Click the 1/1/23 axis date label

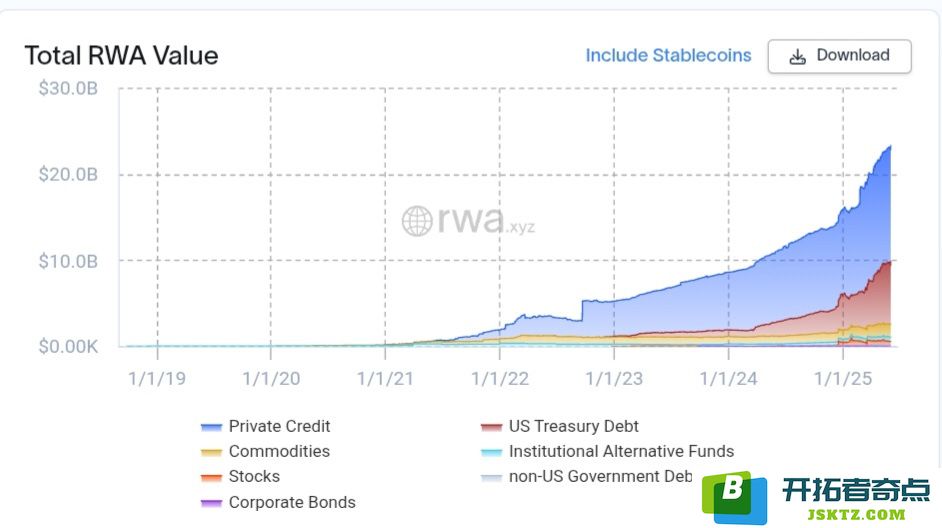(x=614, y=378)
